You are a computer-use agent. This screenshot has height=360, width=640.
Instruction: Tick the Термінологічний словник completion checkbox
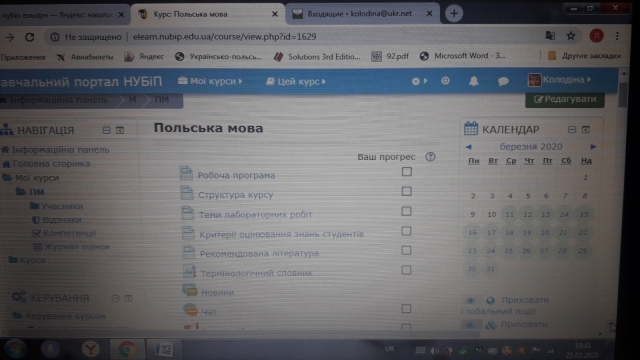406,270
